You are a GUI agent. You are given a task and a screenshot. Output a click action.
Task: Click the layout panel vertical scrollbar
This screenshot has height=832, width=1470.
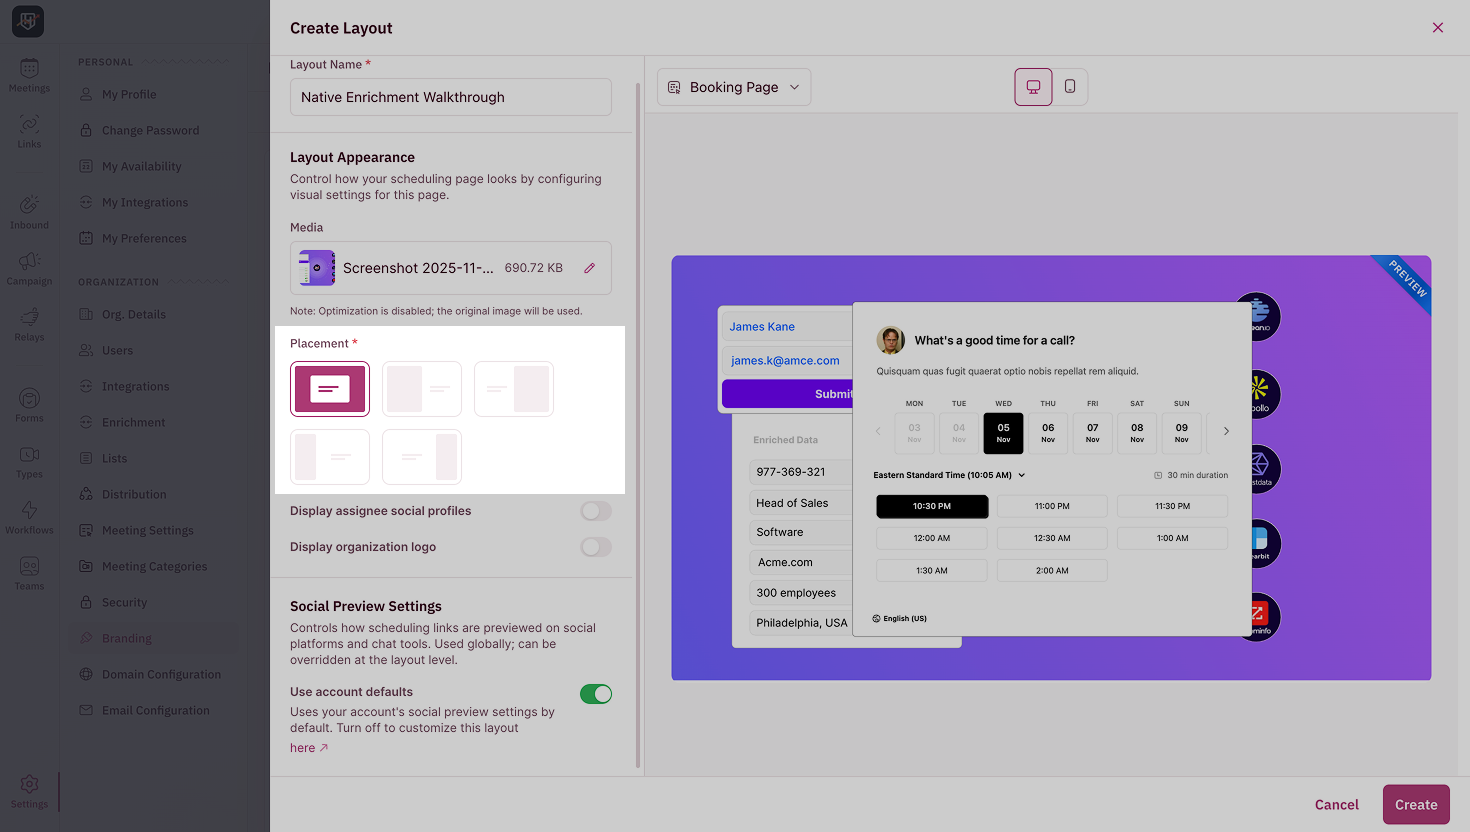pyautogui.click(x=638, y=425)
